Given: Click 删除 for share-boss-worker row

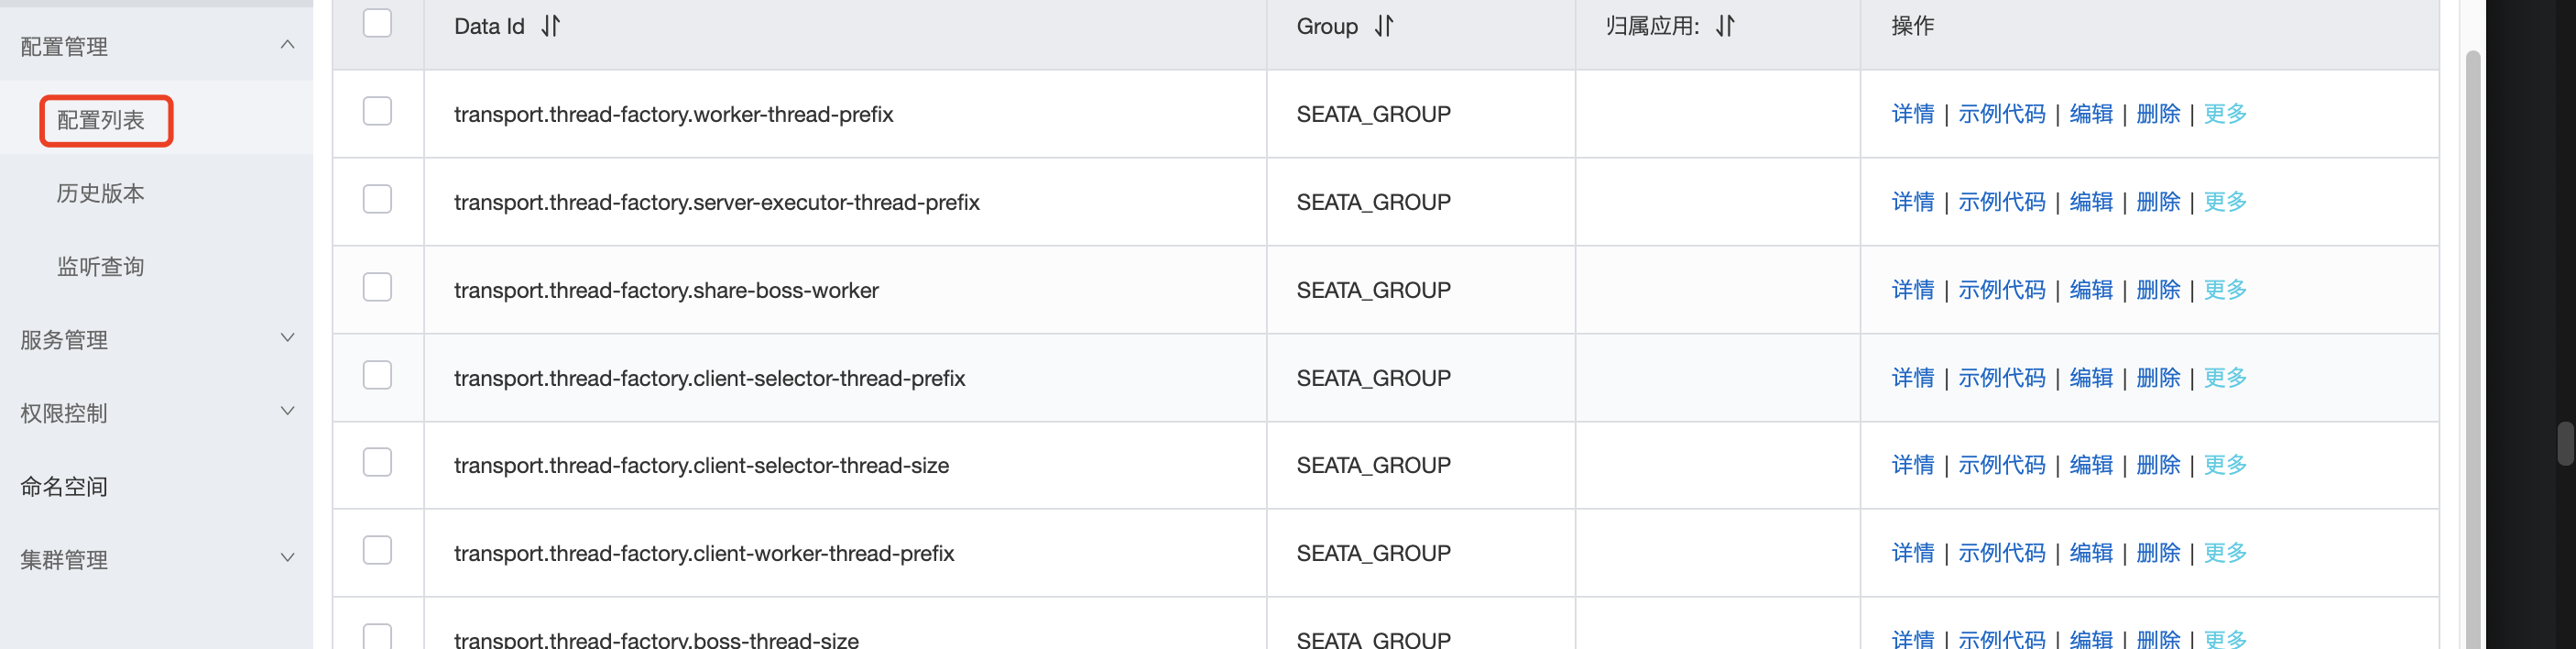Looking at the screenshot, I should coord(2157,290).
